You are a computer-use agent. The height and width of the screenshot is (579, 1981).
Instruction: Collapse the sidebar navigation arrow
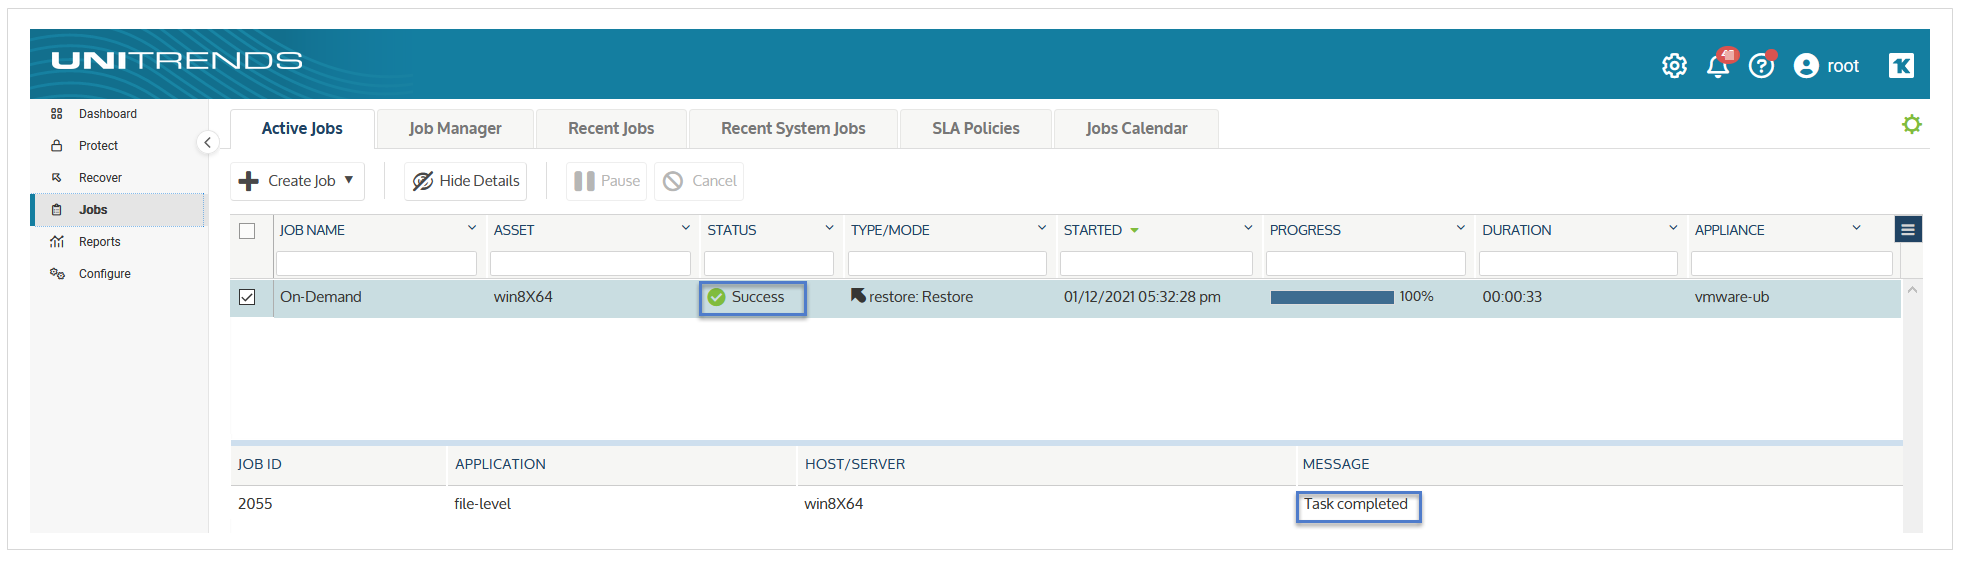coord(207,142)
